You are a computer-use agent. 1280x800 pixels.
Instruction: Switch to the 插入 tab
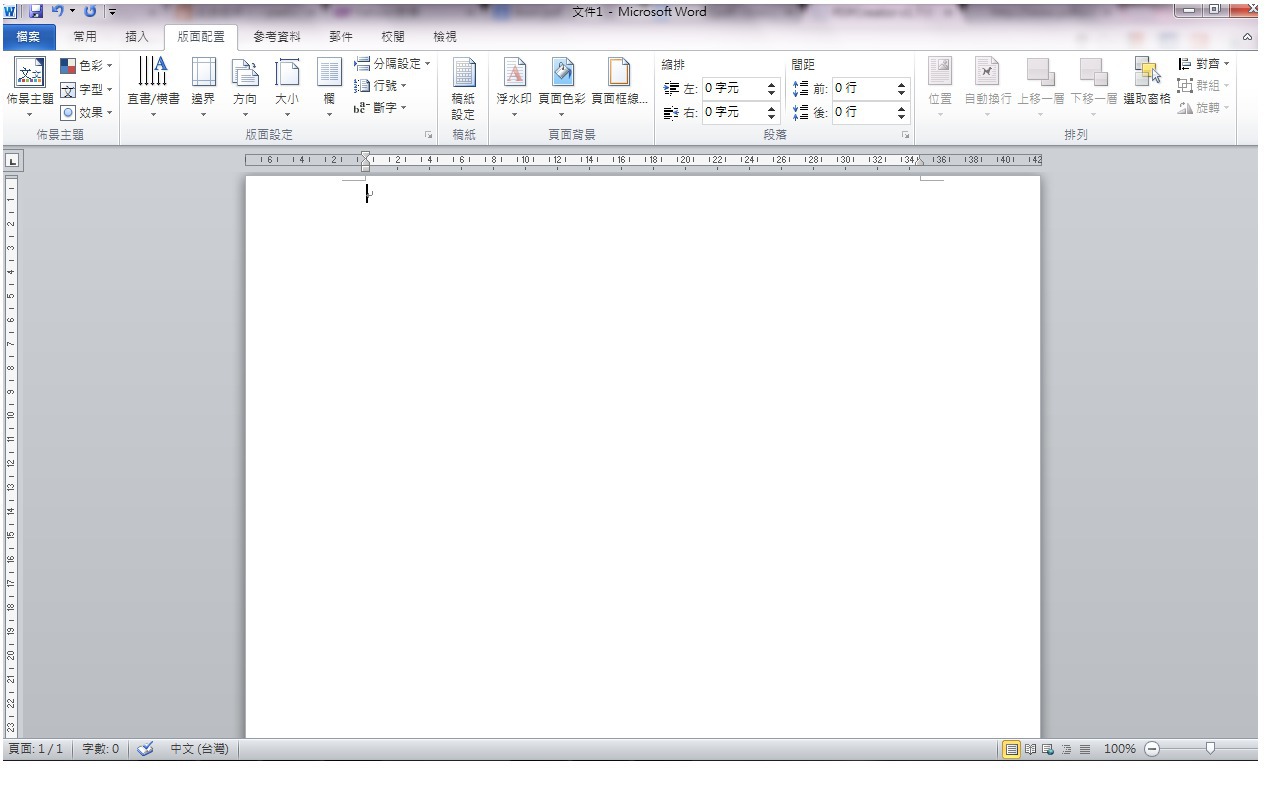pyautogui.click(x=137, y=37)
